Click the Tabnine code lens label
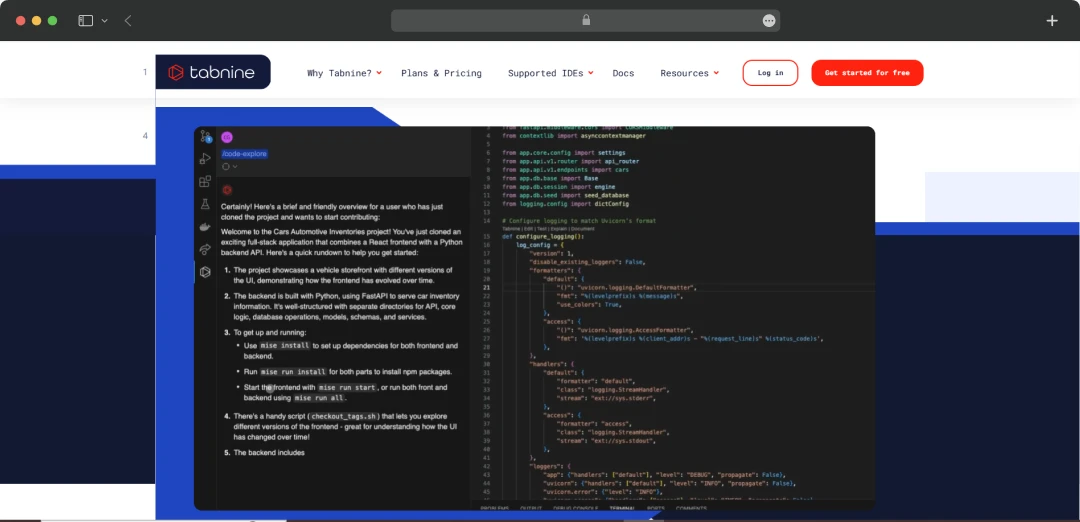Viewport: 1080px width, 522px height. pyautogui.click(x=511, y=229)
